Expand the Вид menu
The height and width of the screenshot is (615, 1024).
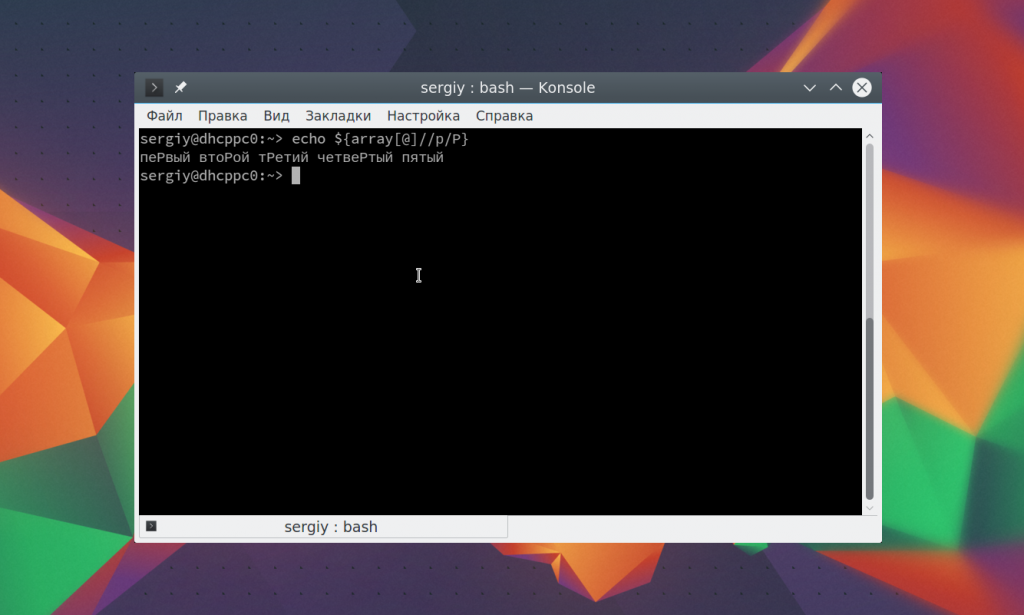click(276, 116)
